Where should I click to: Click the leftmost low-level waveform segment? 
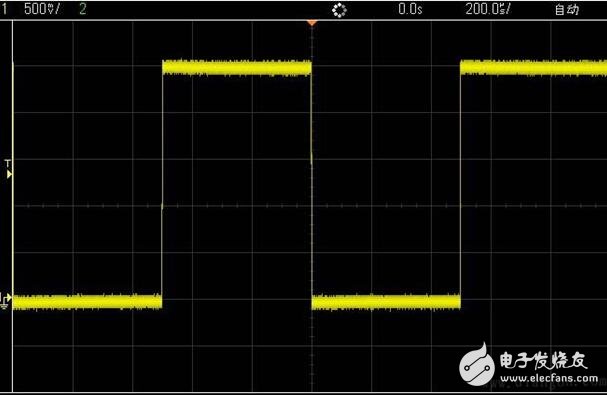point(87,302)
